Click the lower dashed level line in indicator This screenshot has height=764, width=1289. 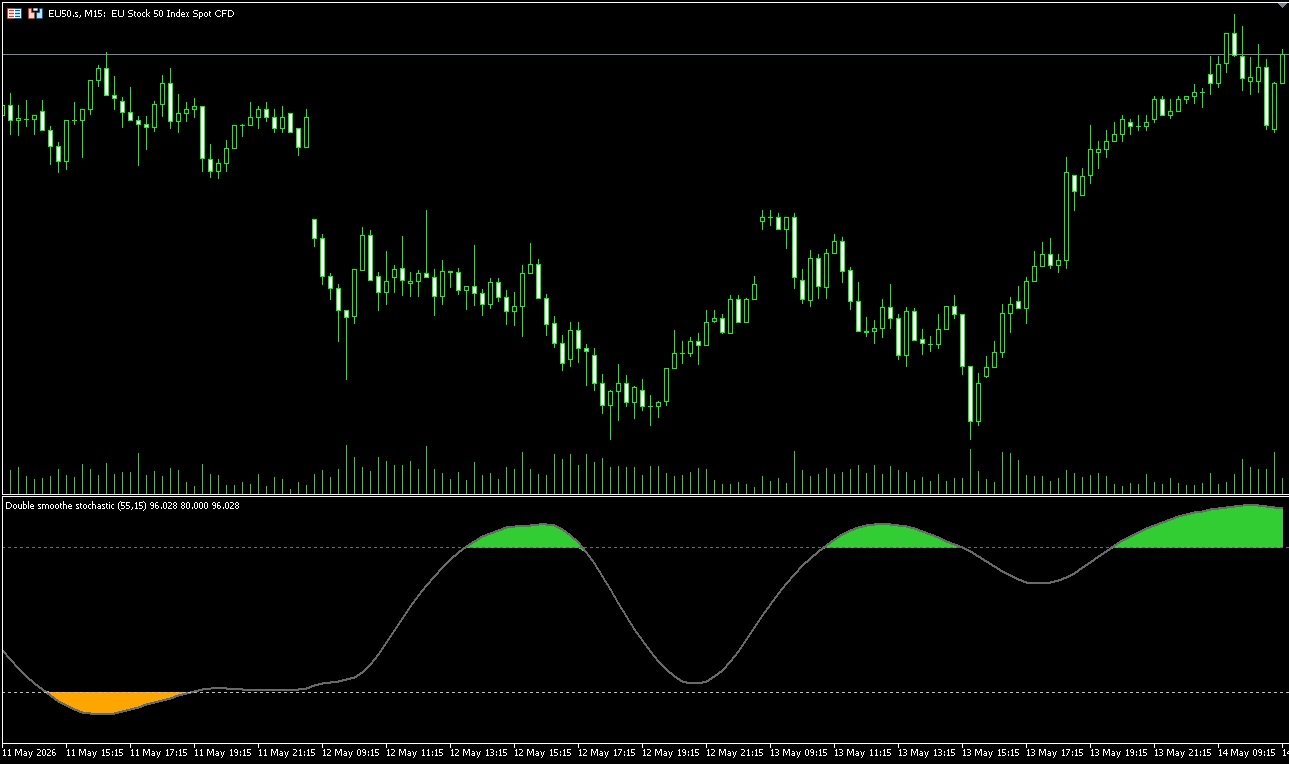click(644, 692)
